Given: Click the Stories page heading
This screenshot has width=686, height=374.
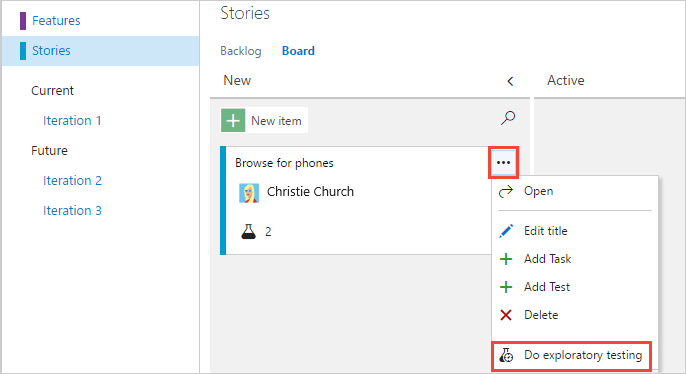Looking at the screenshot, I should (x=245, y=13).
